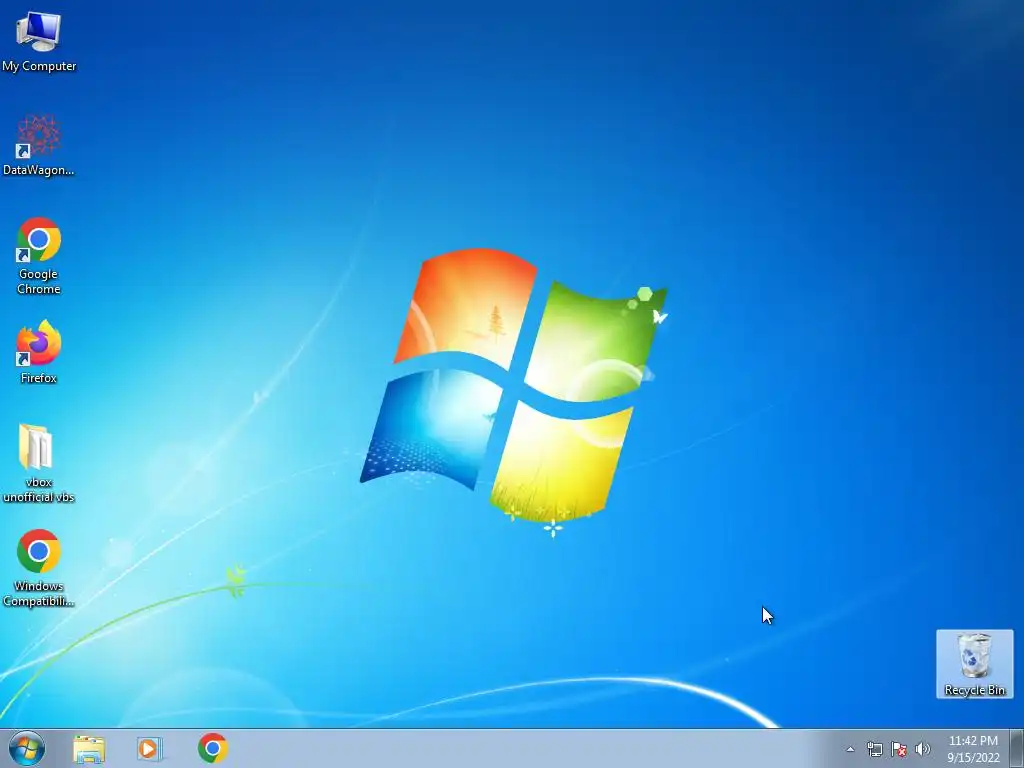Launch Windows Media Player from taskbar
This screenshot has width=1024, height=768.
click(x=150, y=748)
